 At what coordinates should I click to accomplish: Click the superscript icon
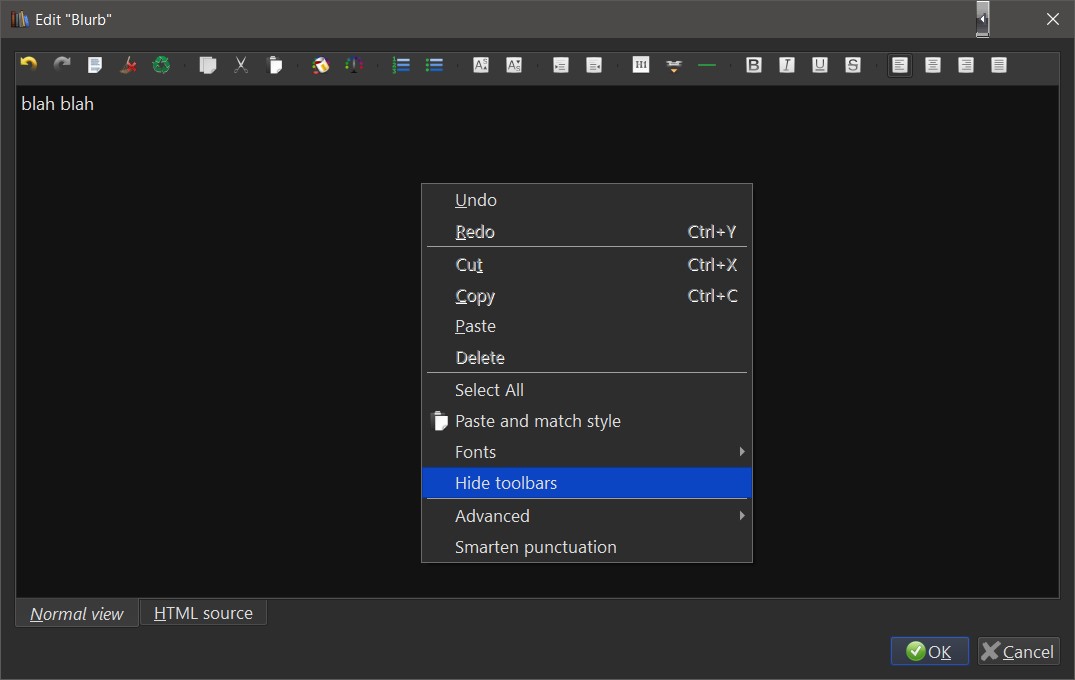(481, 65)
